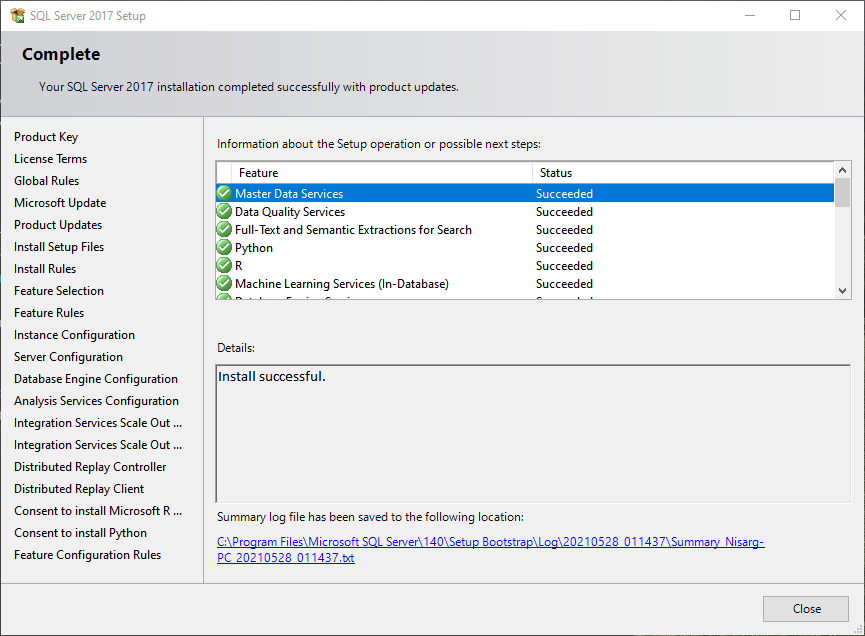Click the green check beside the R feature
This screenshot has height=636, width=865.
(x=224, y=265)
